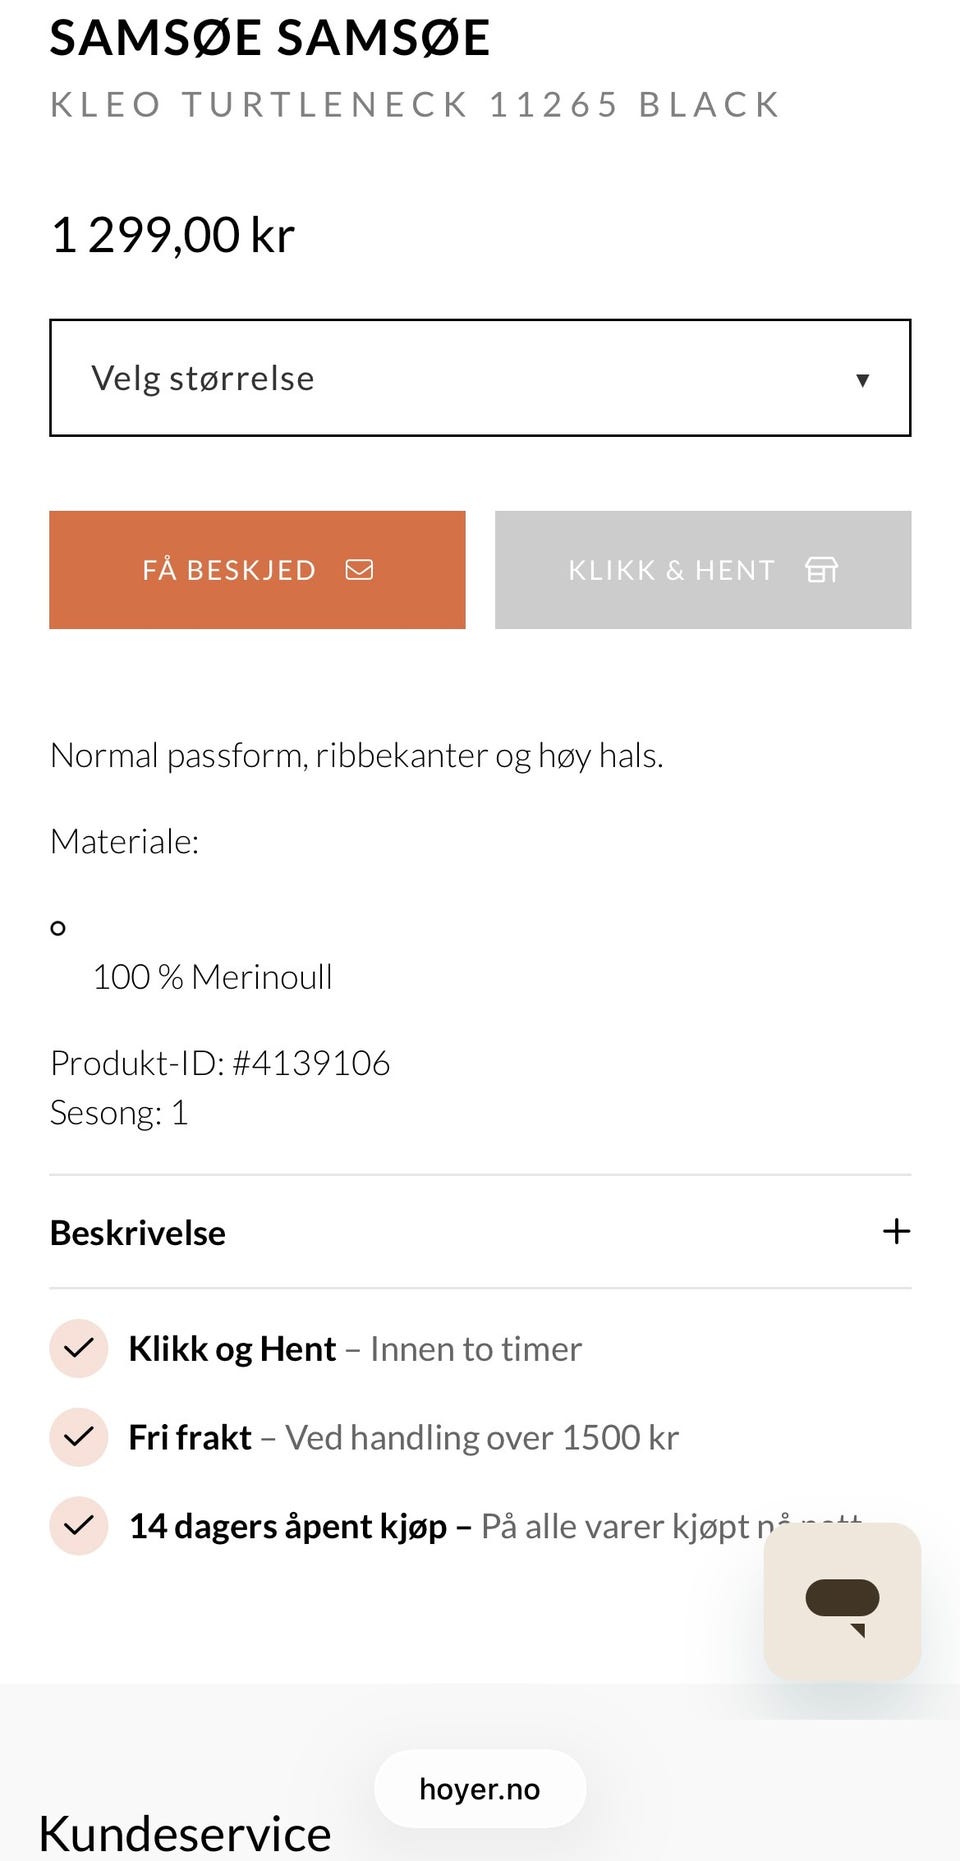This screenshot has height=1861, width=960.
Task: Click the checkmark beside 14 dagers åpent kjøp
Action: [x=78, y=1526]
